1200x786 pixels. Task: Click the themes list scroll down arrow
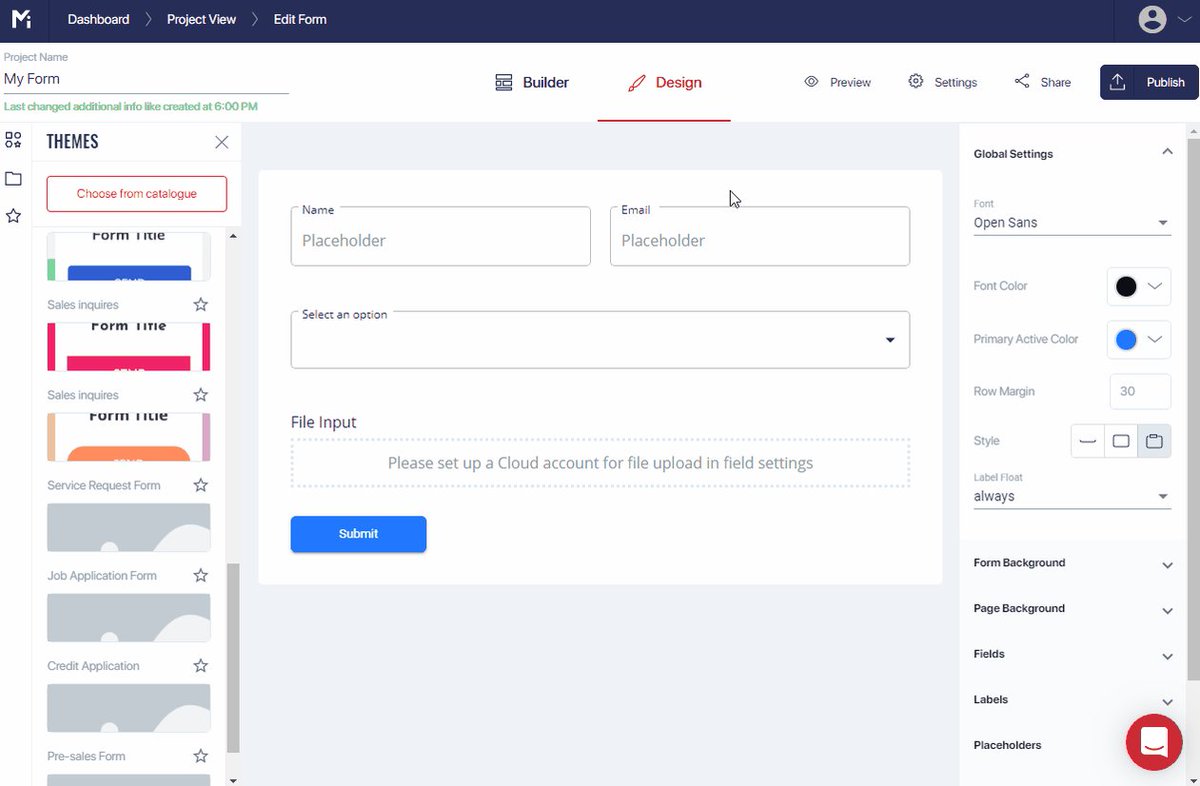[x=233, y=779]
